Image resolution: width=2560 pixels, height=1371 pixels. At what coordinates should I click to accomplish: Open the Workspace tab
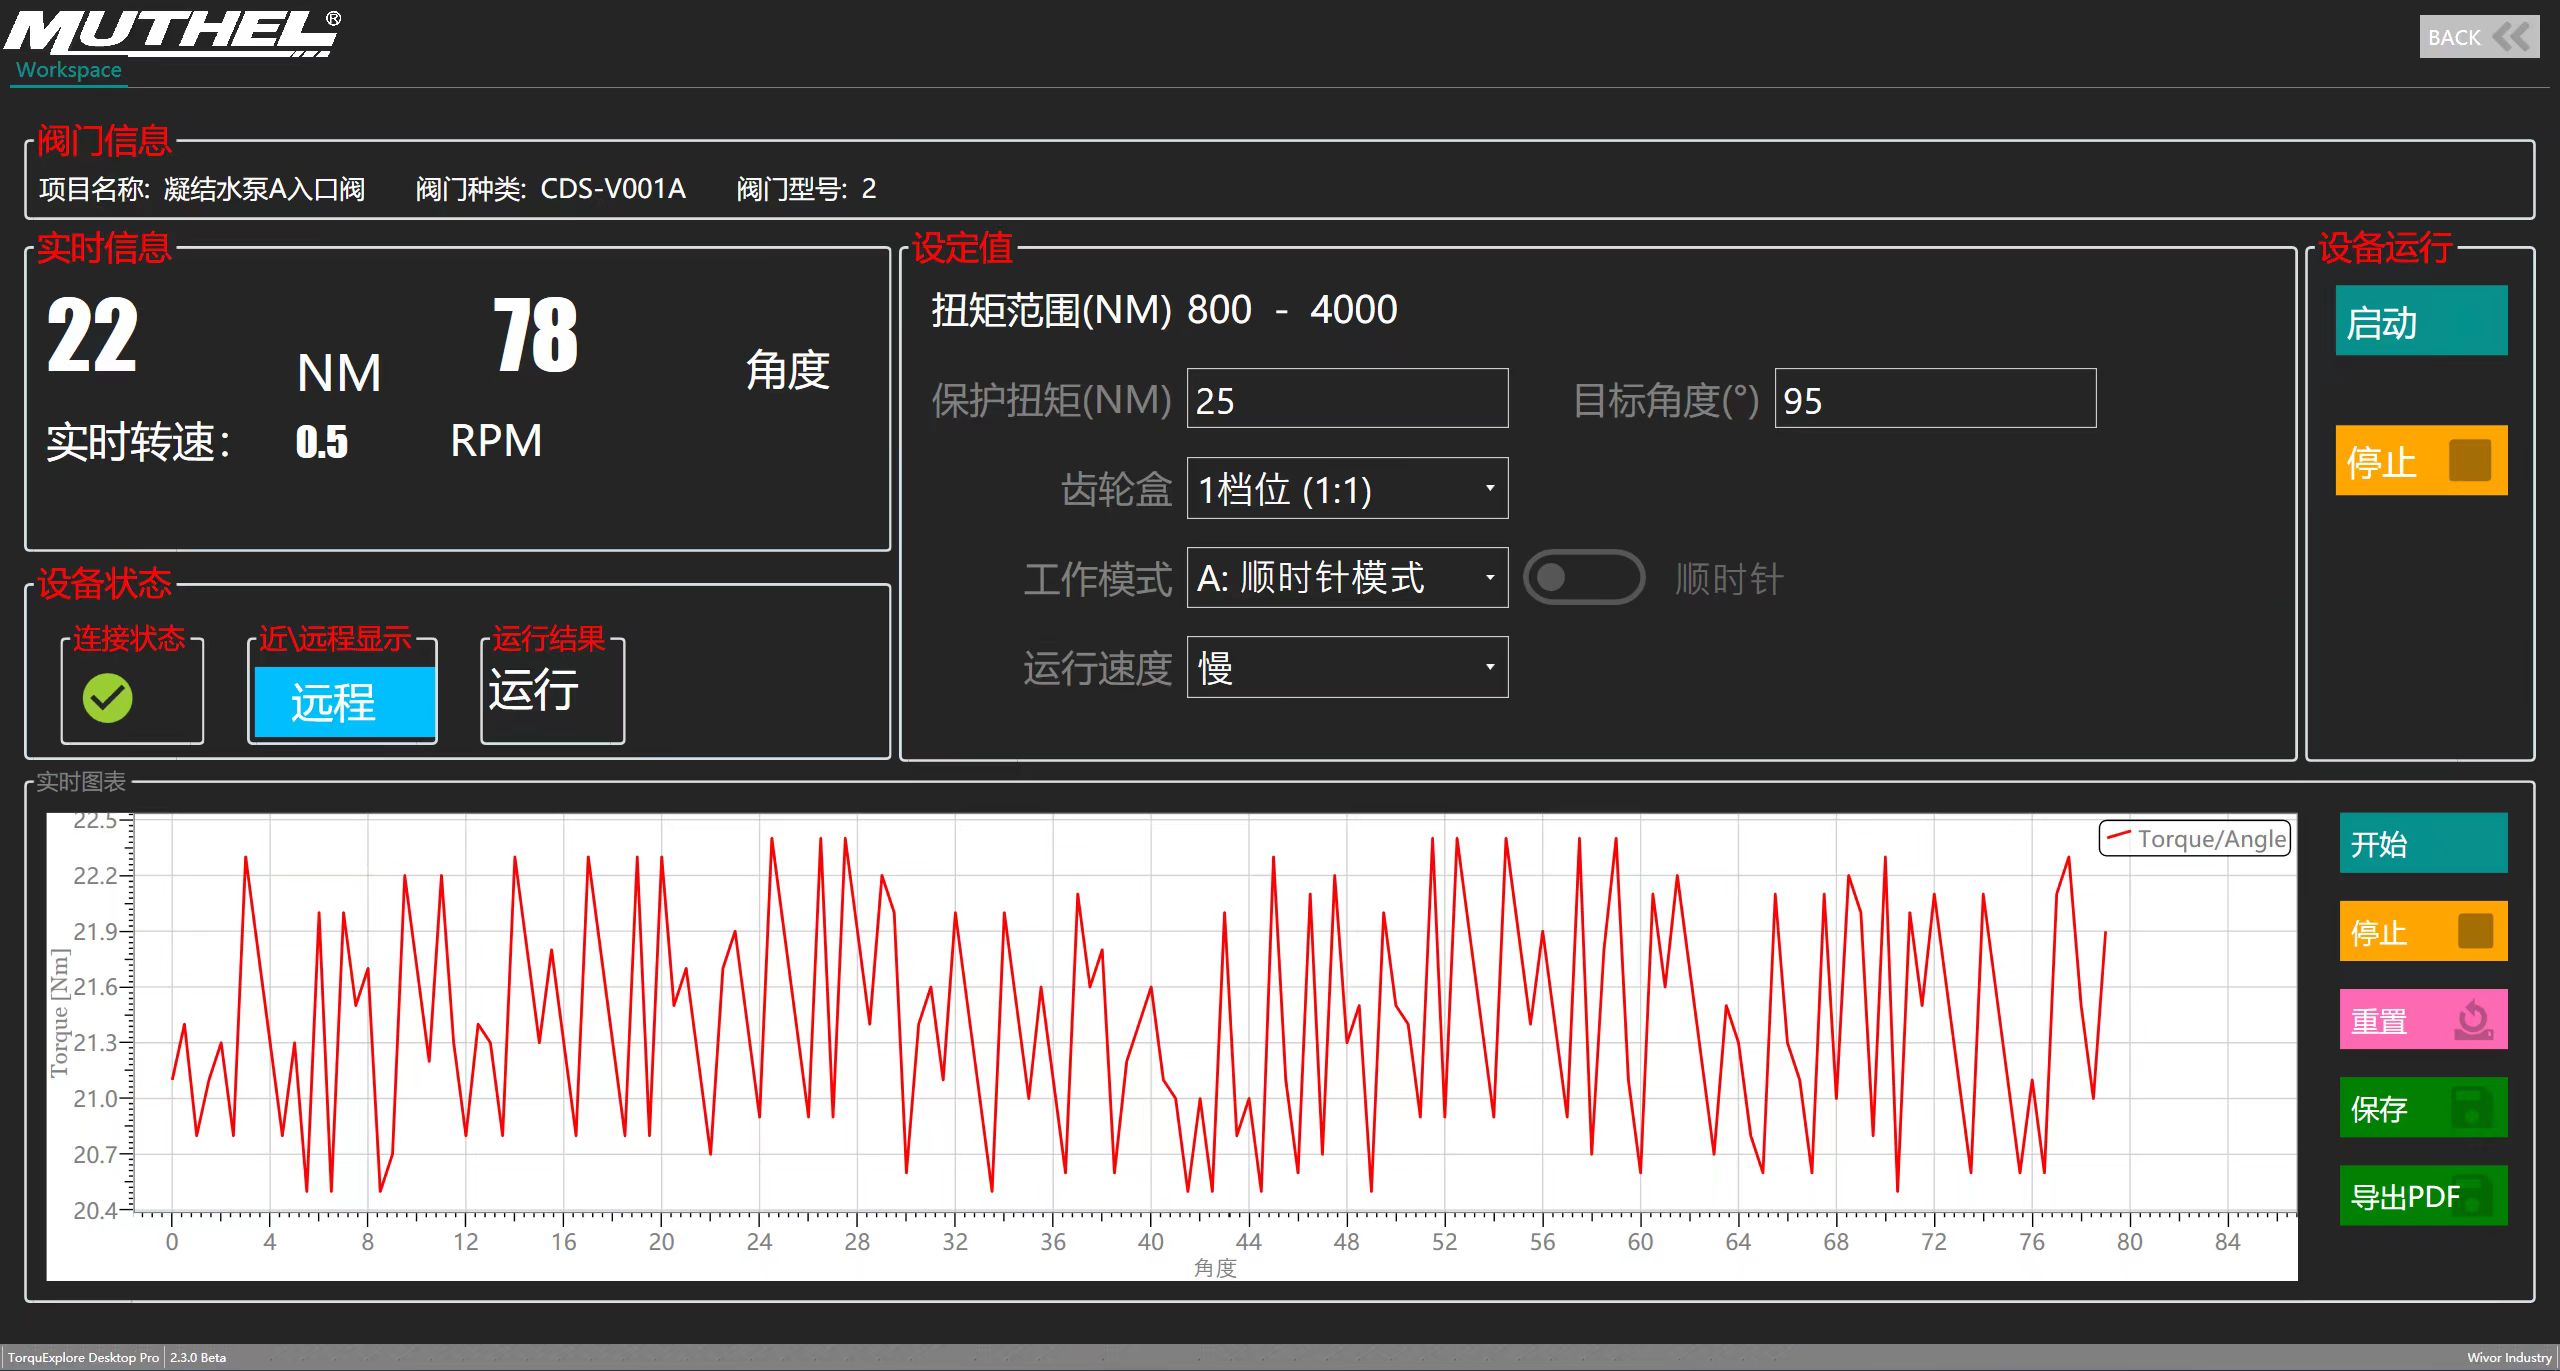[69, 70]
